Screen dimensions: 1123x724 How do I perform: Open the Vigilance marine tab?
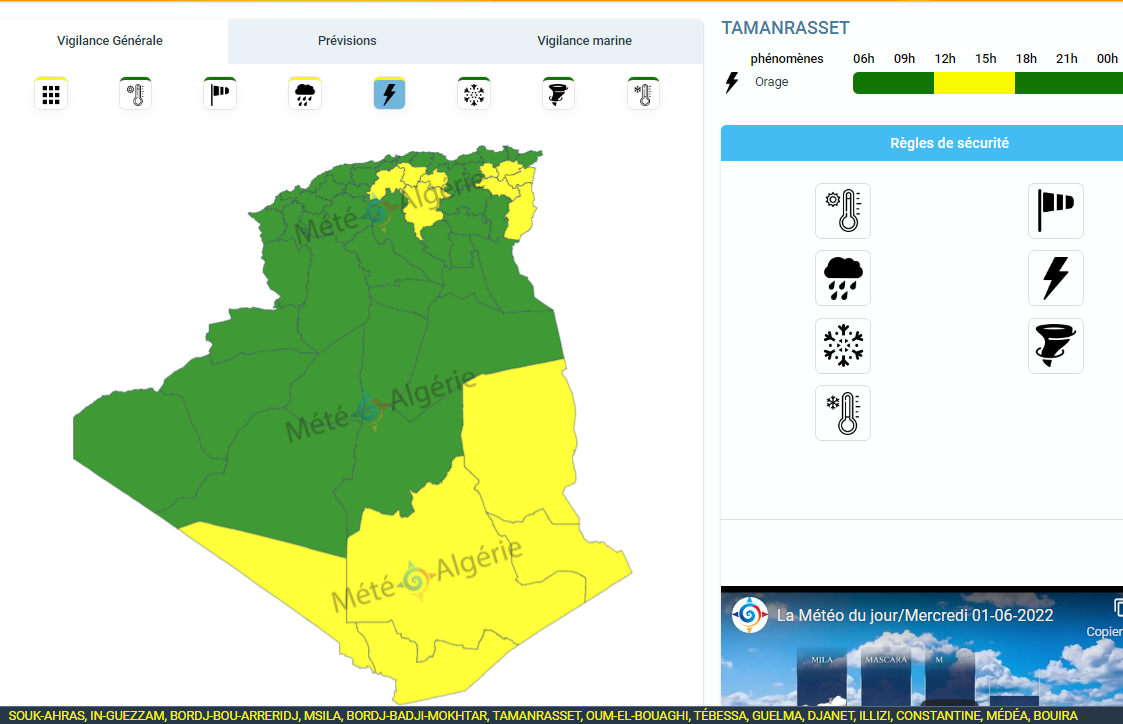pyautogui.click(x=584, y=41)
